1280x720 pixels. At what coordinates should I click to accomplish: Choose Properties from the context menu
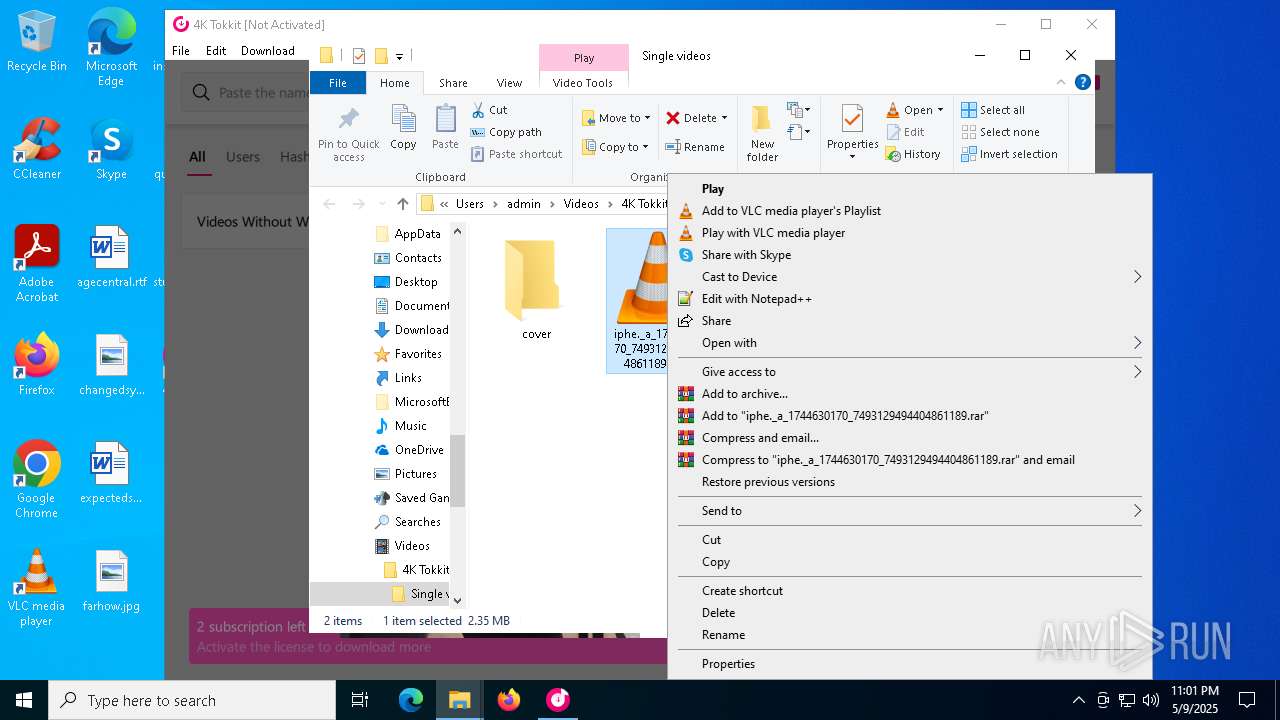(x=909, y=664)
